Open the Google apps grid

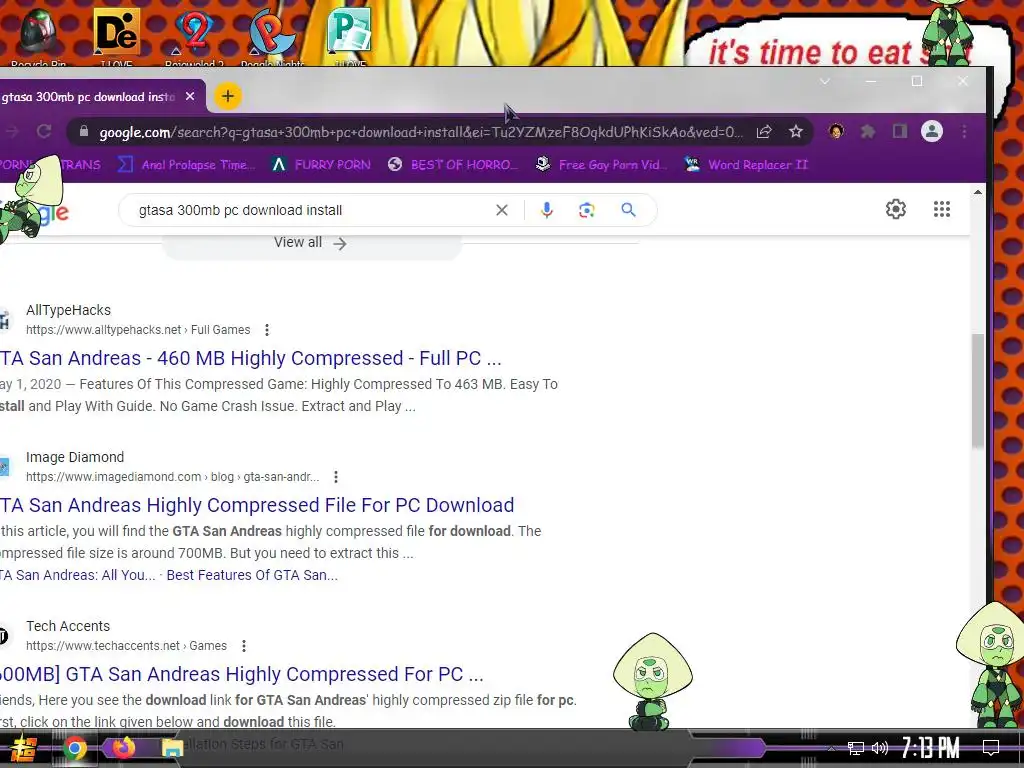tap(942, 209)
